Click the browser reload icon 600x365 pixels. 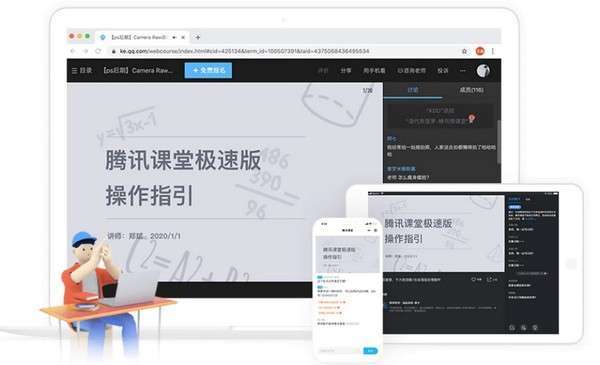98,51
